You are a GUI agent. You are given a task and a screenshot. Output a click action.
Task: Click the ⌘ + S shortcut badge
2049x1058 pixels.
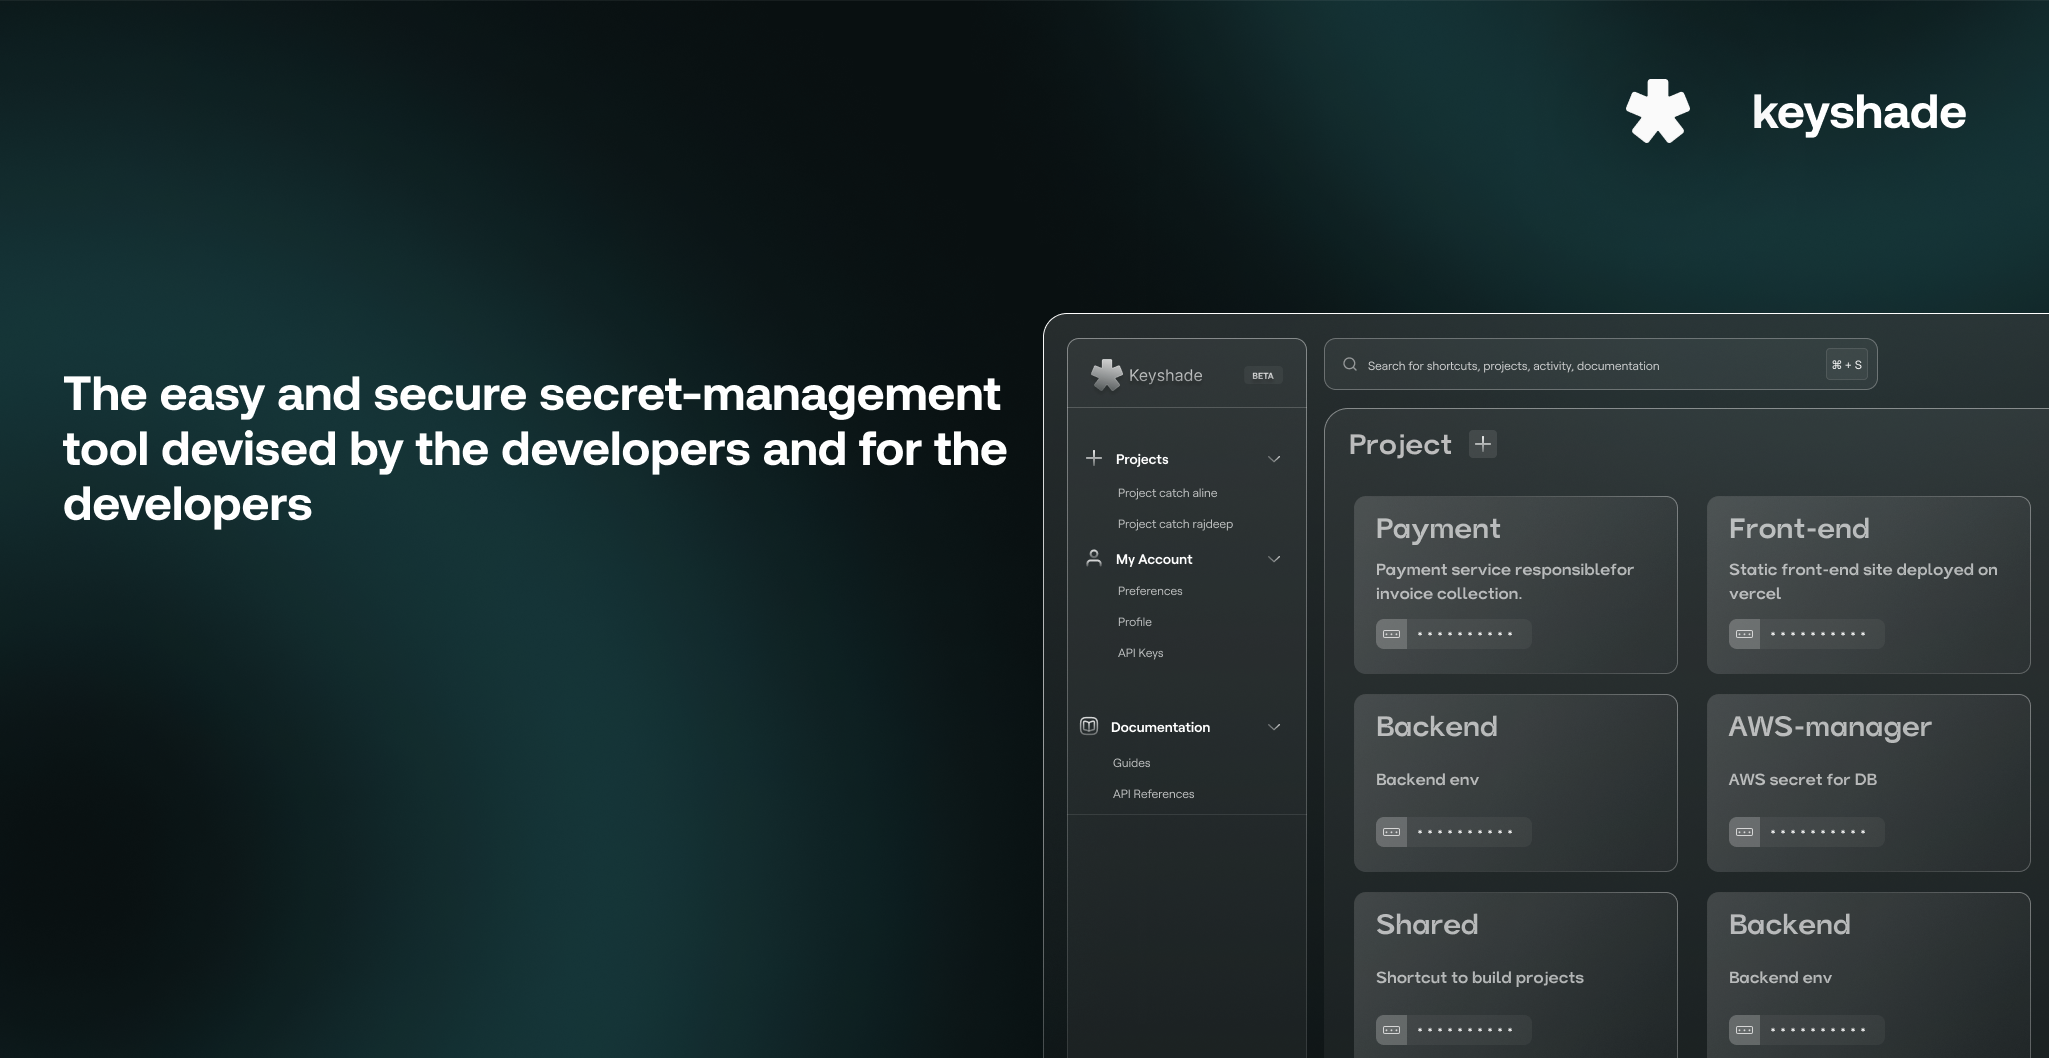(1846, 365)
